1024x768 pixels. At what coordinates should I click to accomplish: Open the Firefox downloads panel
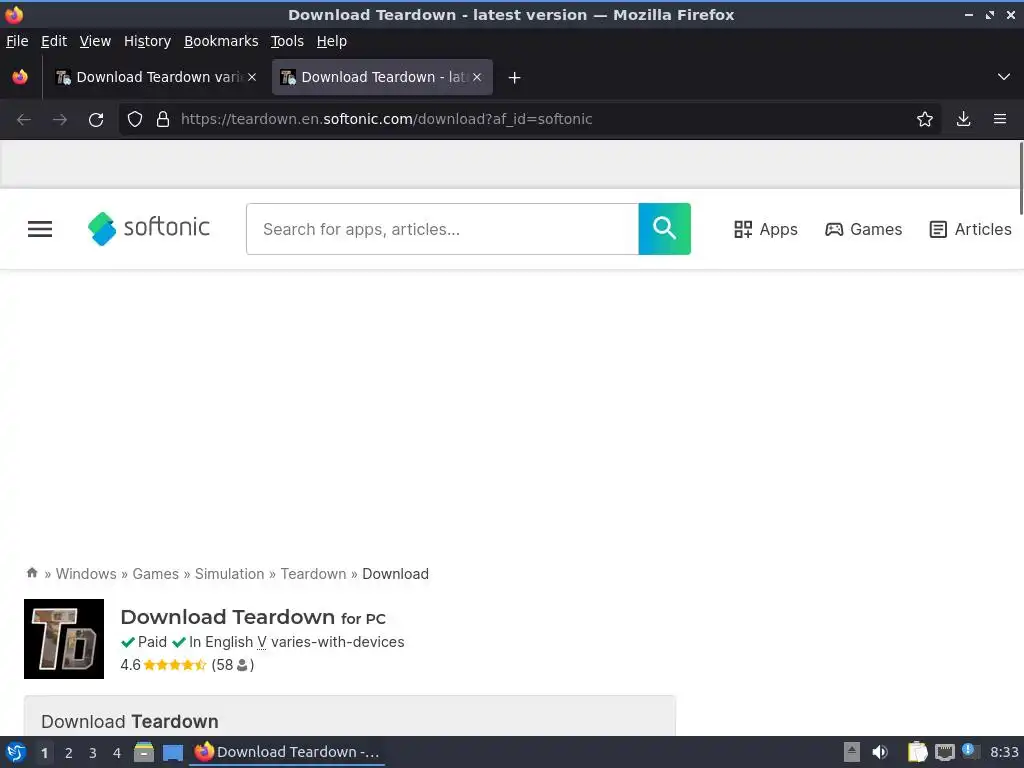click(963, 120)
